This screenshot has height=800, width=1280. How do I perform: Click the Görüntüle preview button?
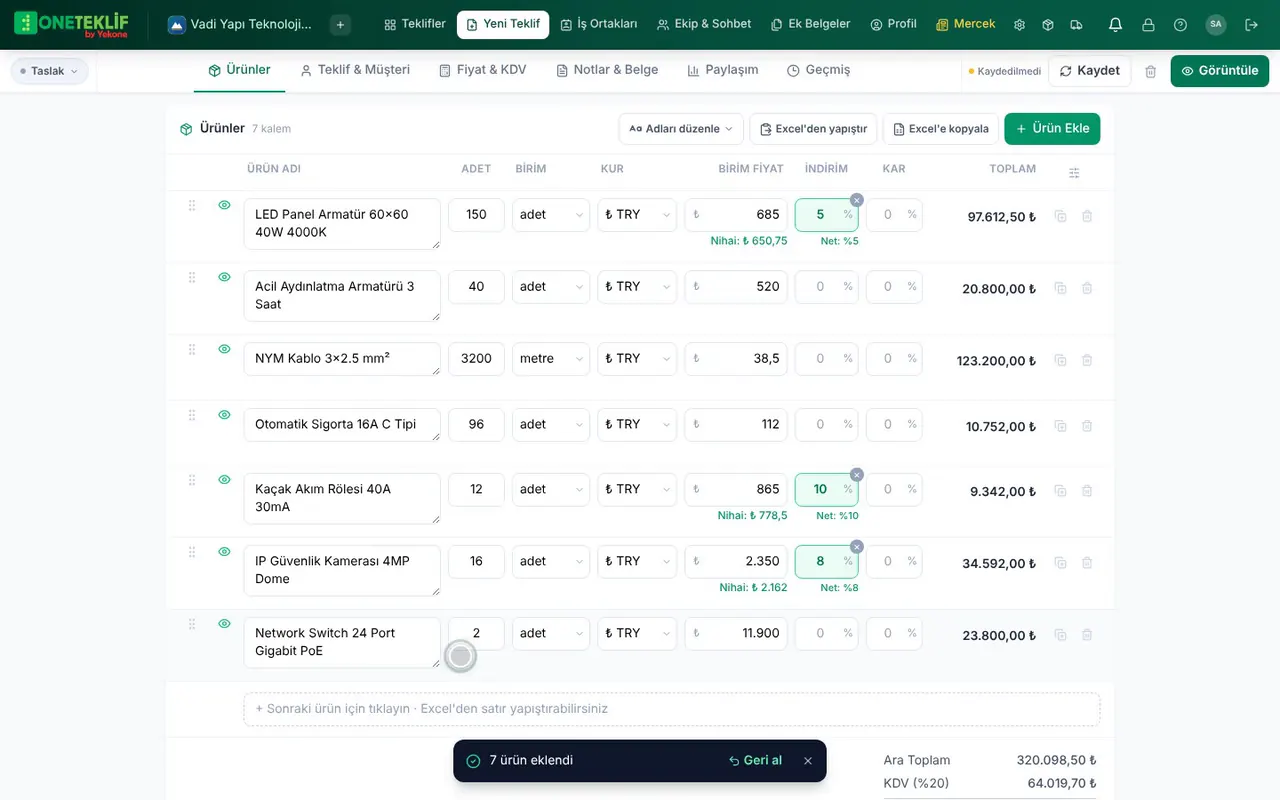pyautogui.click(x=1219, y=71)
